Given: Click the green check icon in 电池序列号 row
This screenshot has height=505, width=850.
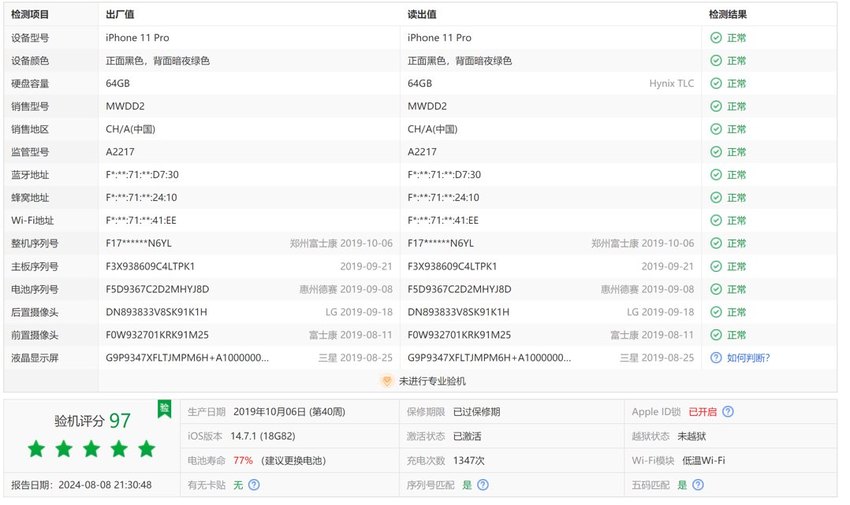Looking at the screenshot, I should click(716, 289).
